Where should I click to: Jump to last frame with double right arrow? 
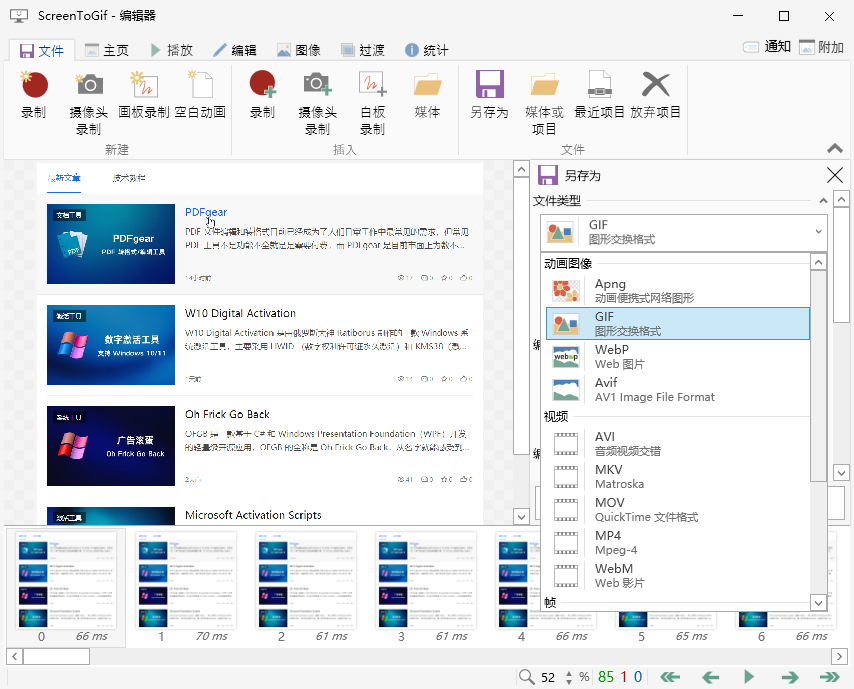click(x=829, y=677)
